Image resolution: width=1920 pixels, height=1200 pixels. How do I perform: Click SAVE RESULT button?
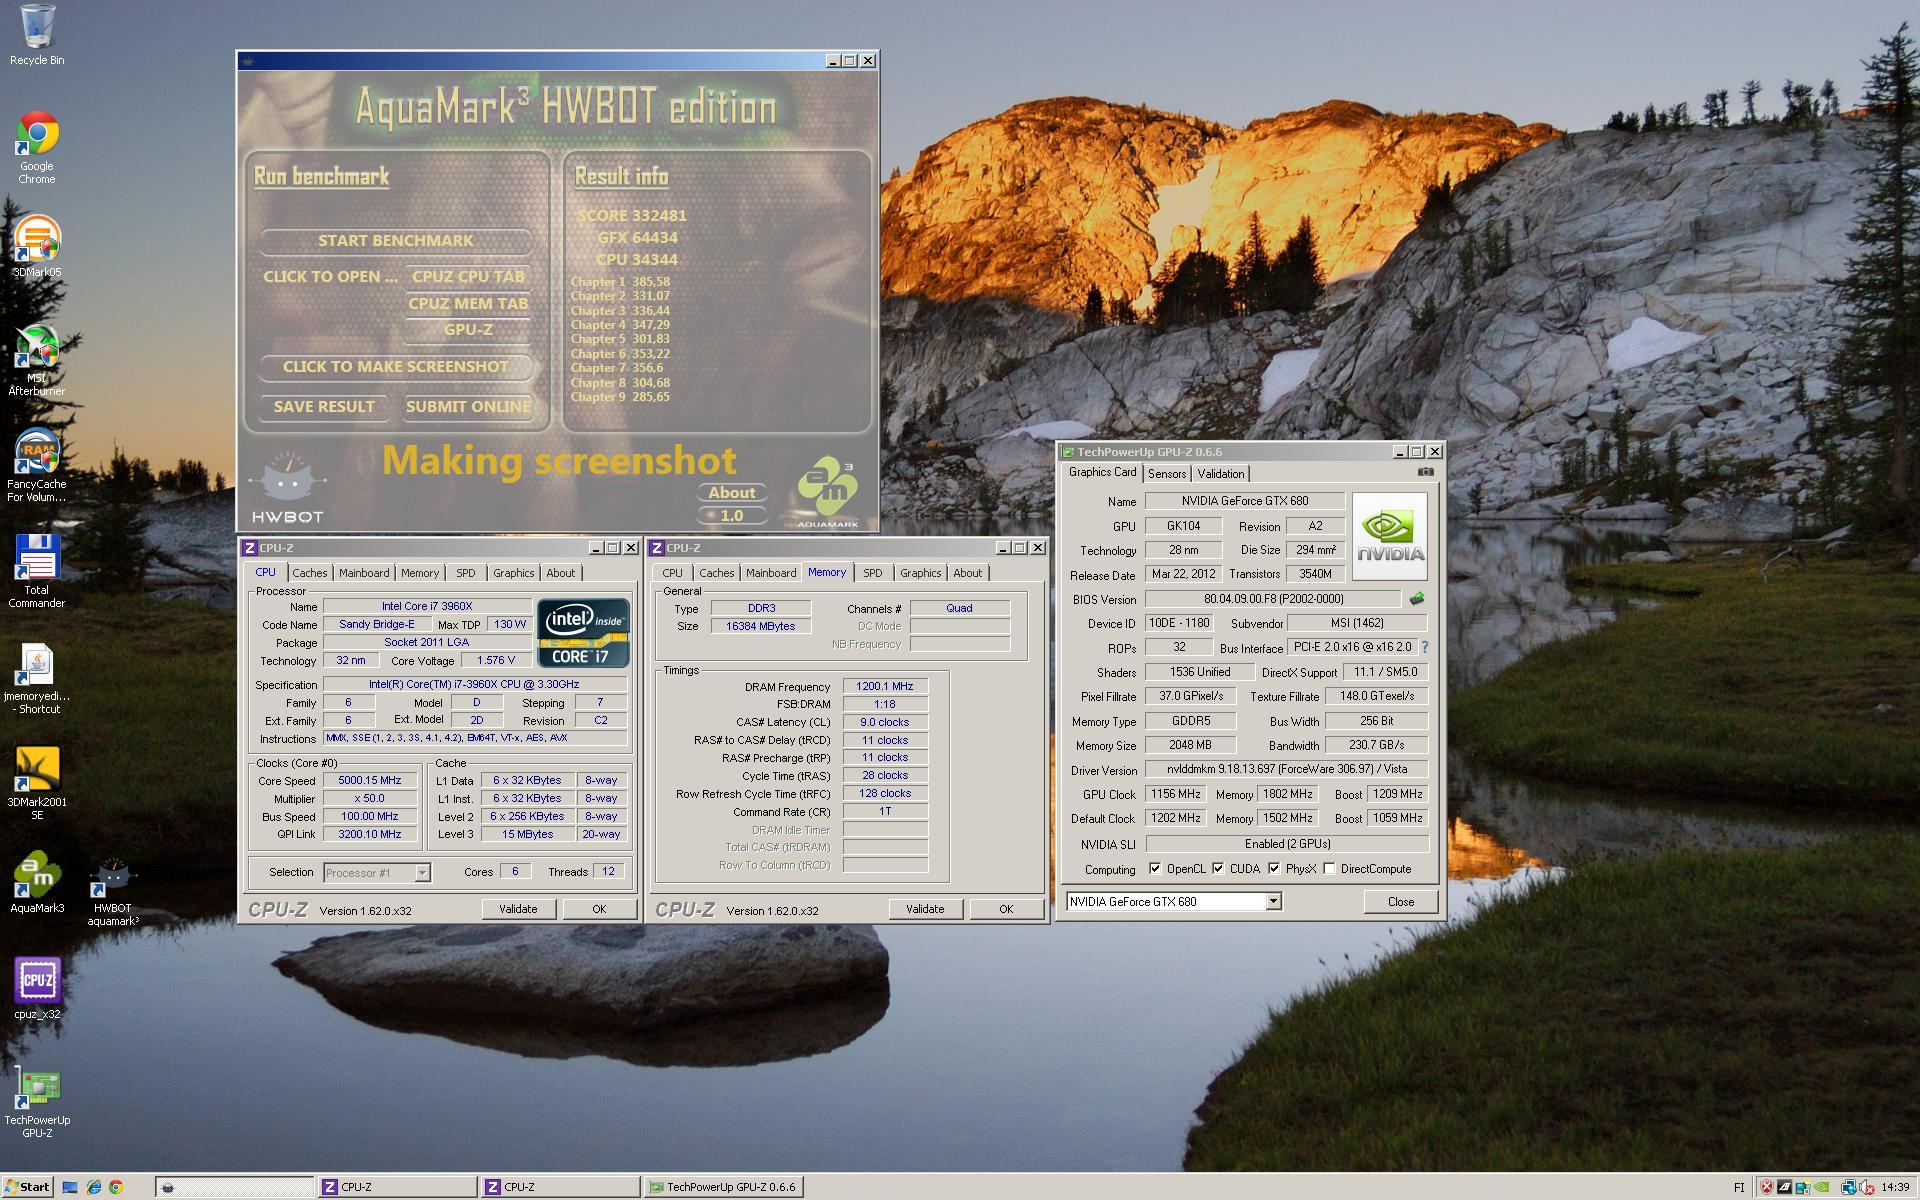[324, 407]
